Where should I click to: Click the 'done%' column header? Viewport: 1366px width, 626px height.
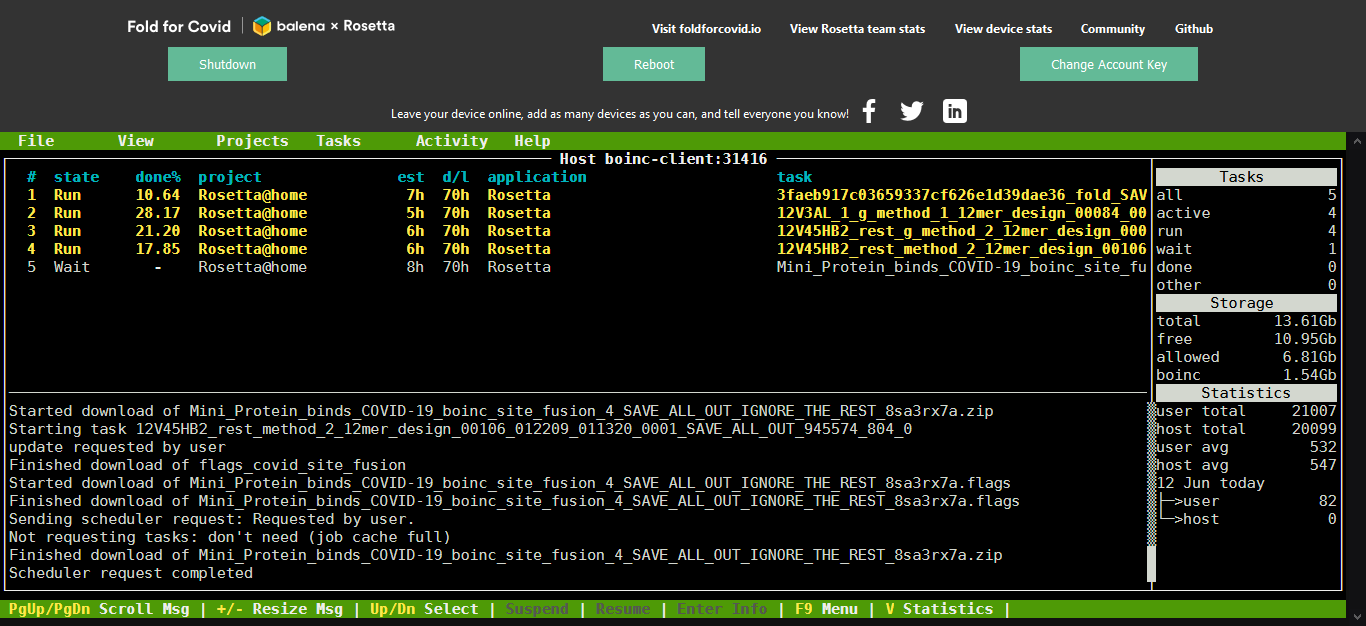158,177
